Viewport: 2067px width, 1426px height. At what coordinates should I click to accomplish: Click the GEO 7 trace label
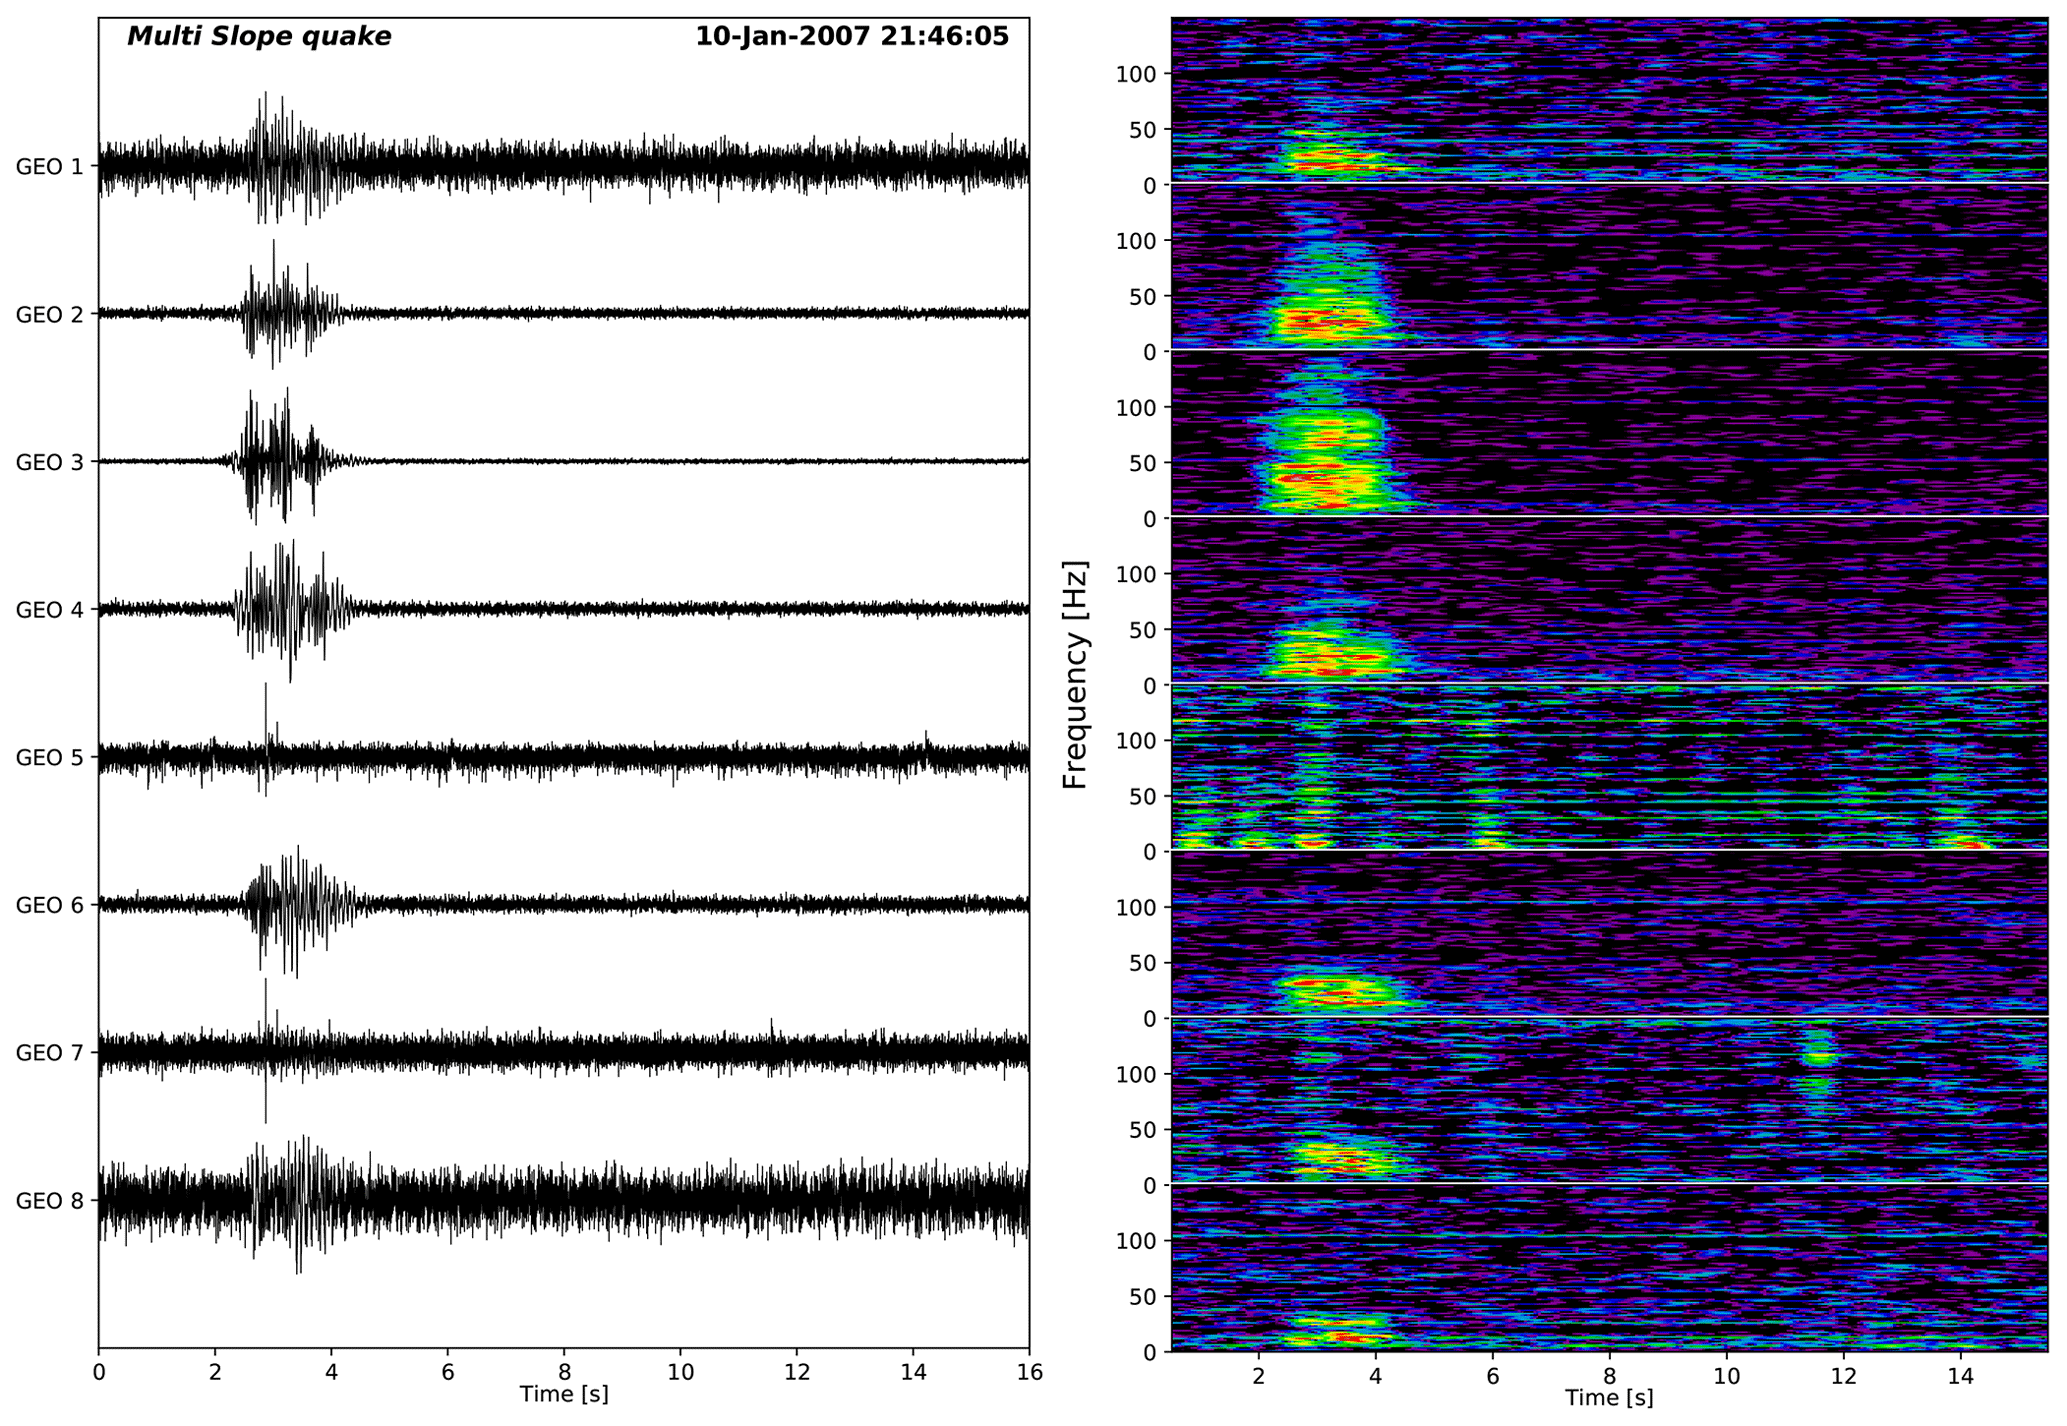[49, 1053]
